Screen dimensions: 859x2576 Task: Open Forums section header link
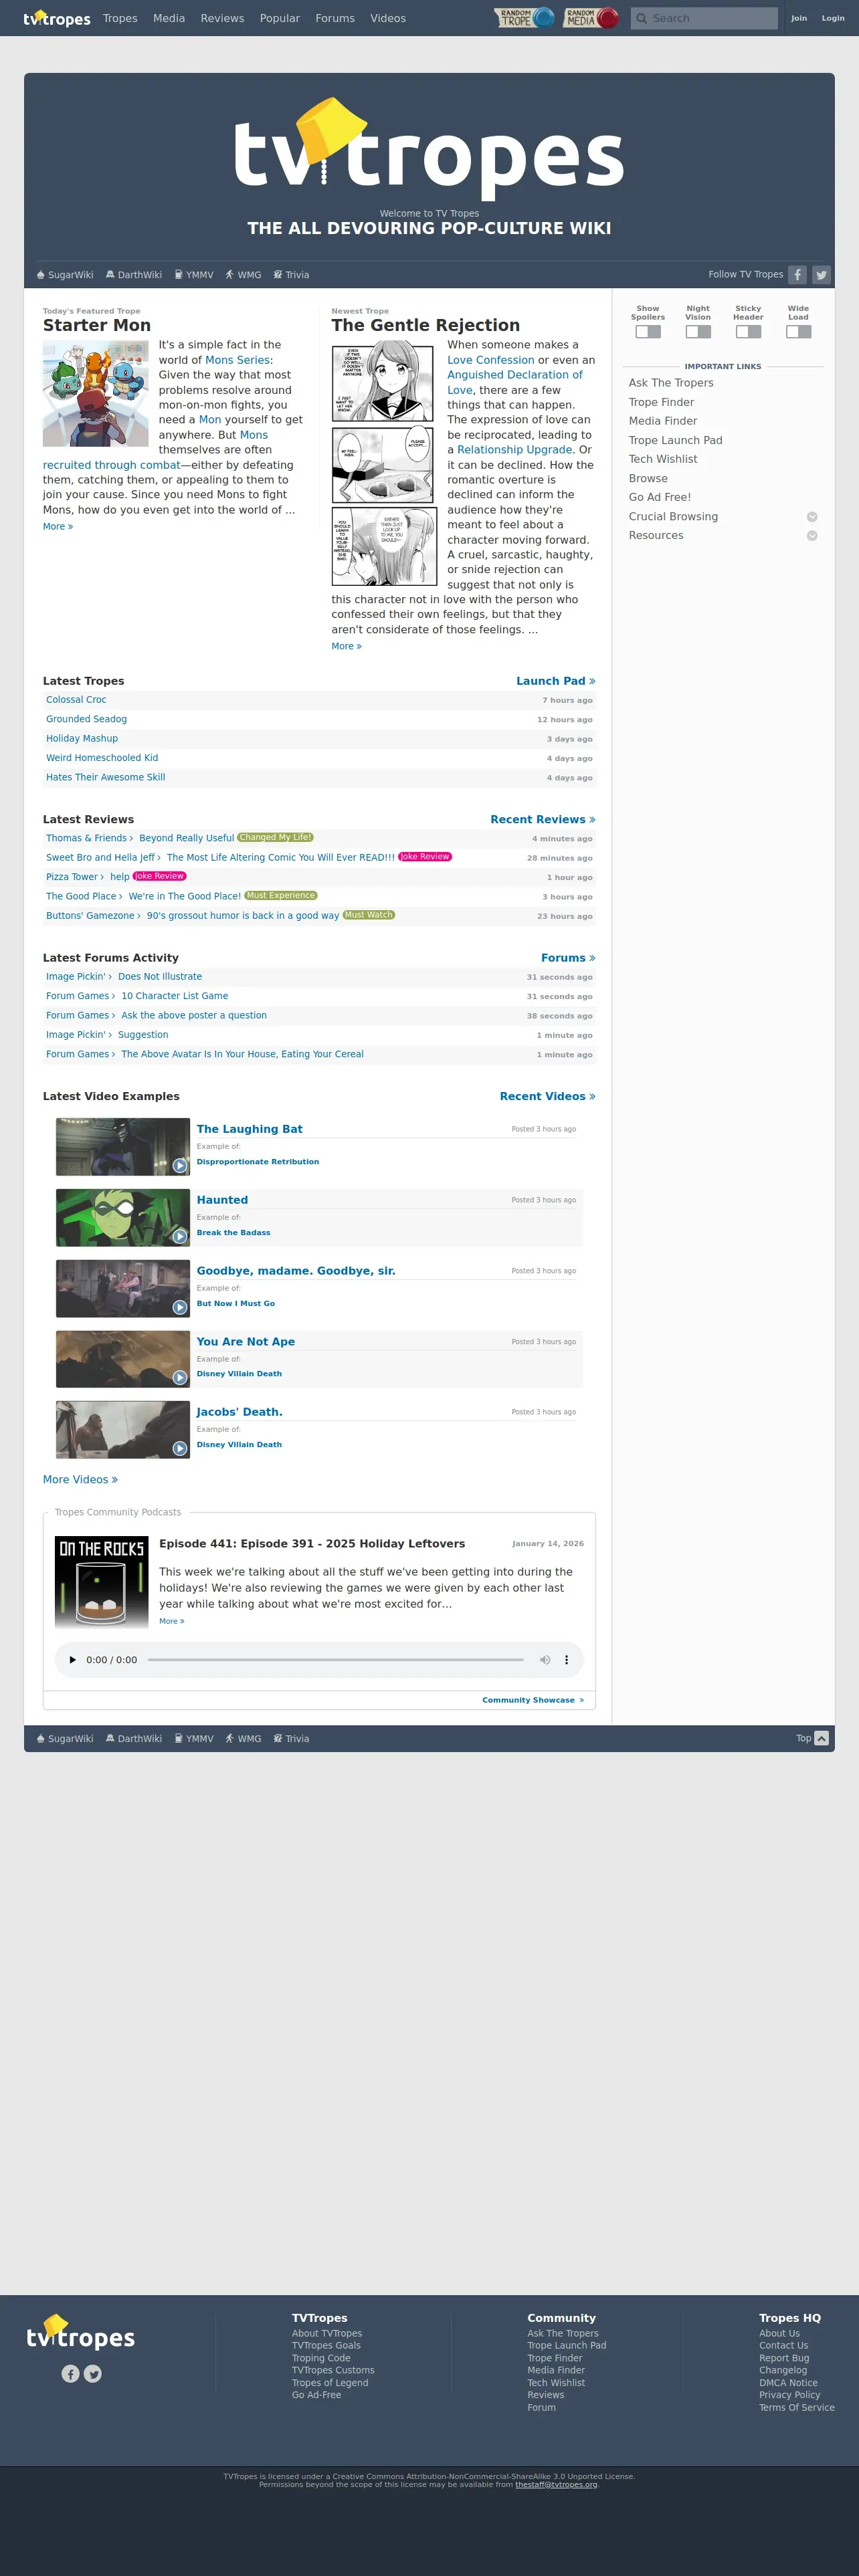(568, 958)
